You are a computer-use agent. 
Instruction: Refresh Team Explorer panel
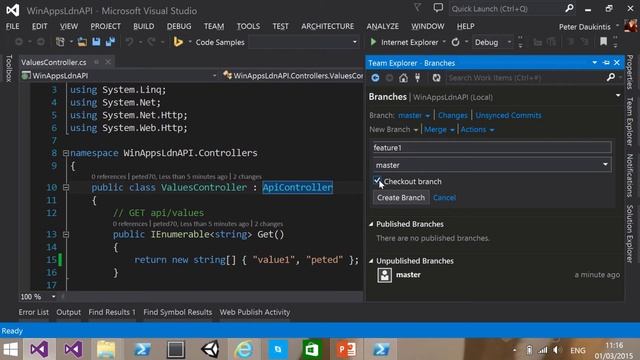pyautogui.click(x=436, y=78)
